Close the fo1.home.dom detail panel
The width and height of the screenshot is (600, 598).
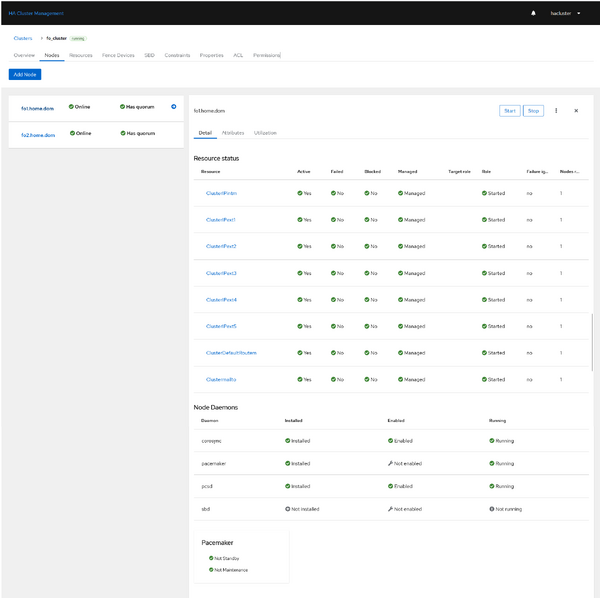click(x=576, y=111)
